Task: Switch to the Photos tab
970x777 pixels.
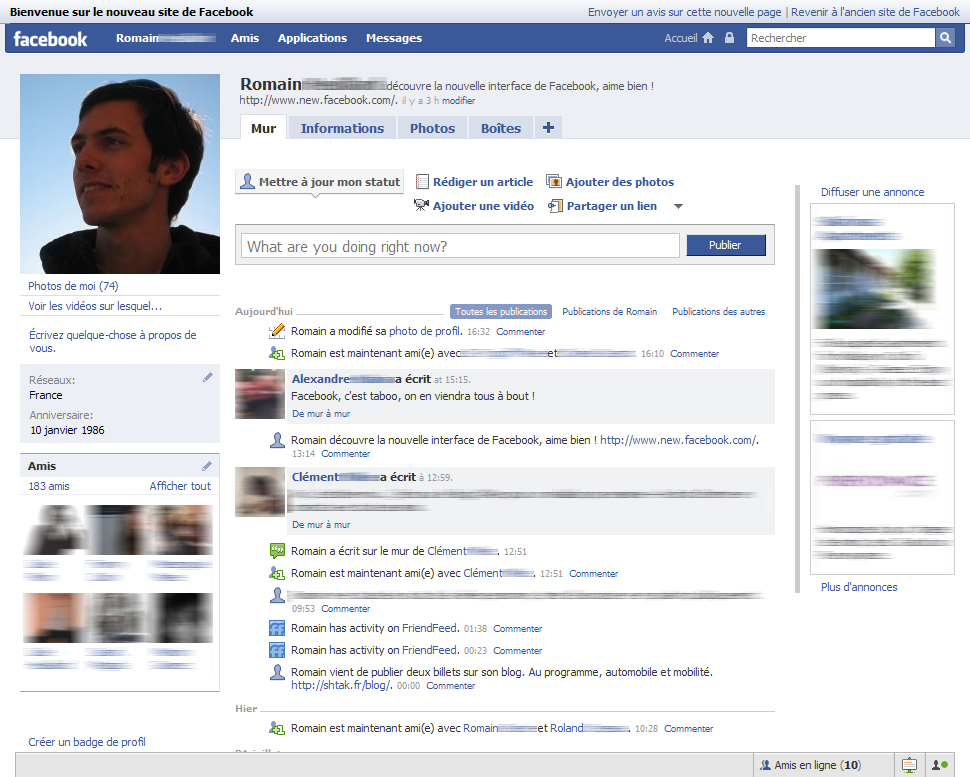Action: (x=432, y=128)
